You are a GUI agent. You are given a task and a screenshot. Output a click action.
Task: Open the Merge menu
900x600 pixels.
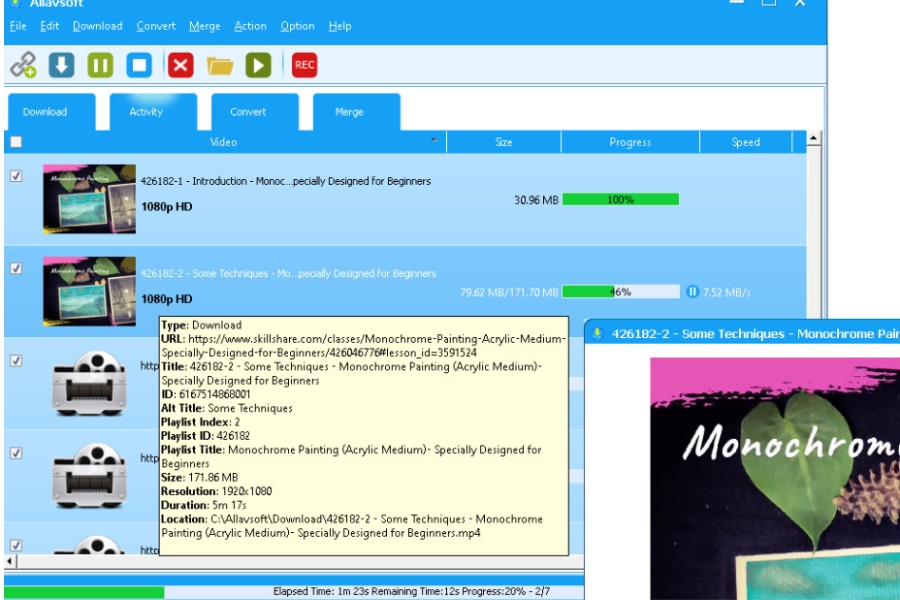(204, 26)
